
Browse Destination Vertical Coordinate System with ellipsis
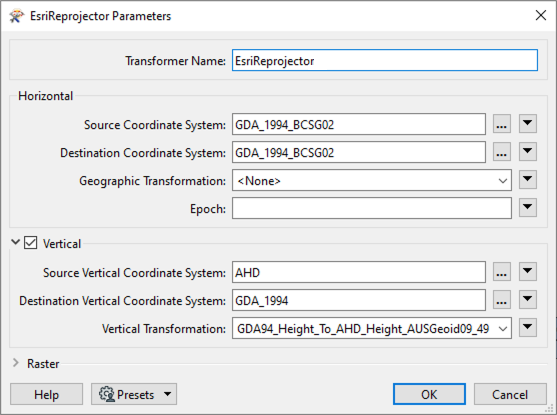[502, 300]
